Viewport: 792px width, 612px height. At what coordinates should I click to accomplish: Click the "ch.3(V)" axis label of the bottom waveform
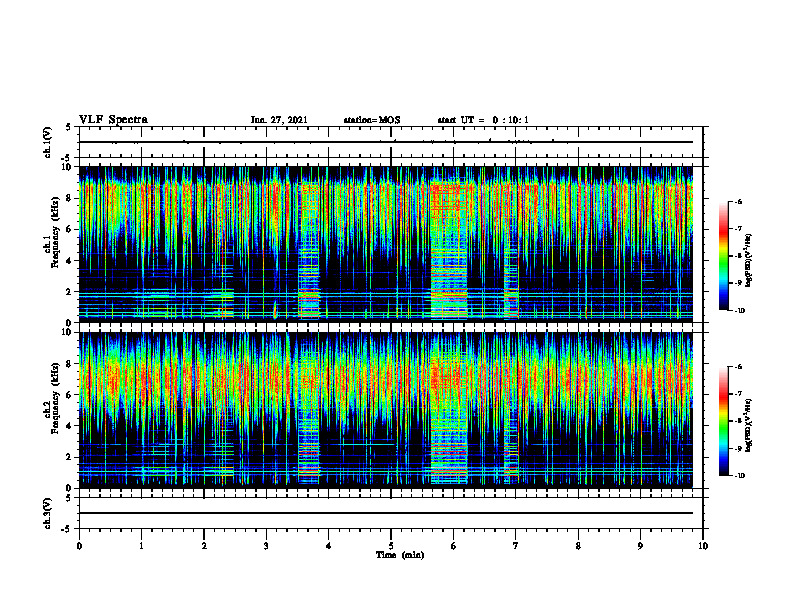[x=47, y=513]
